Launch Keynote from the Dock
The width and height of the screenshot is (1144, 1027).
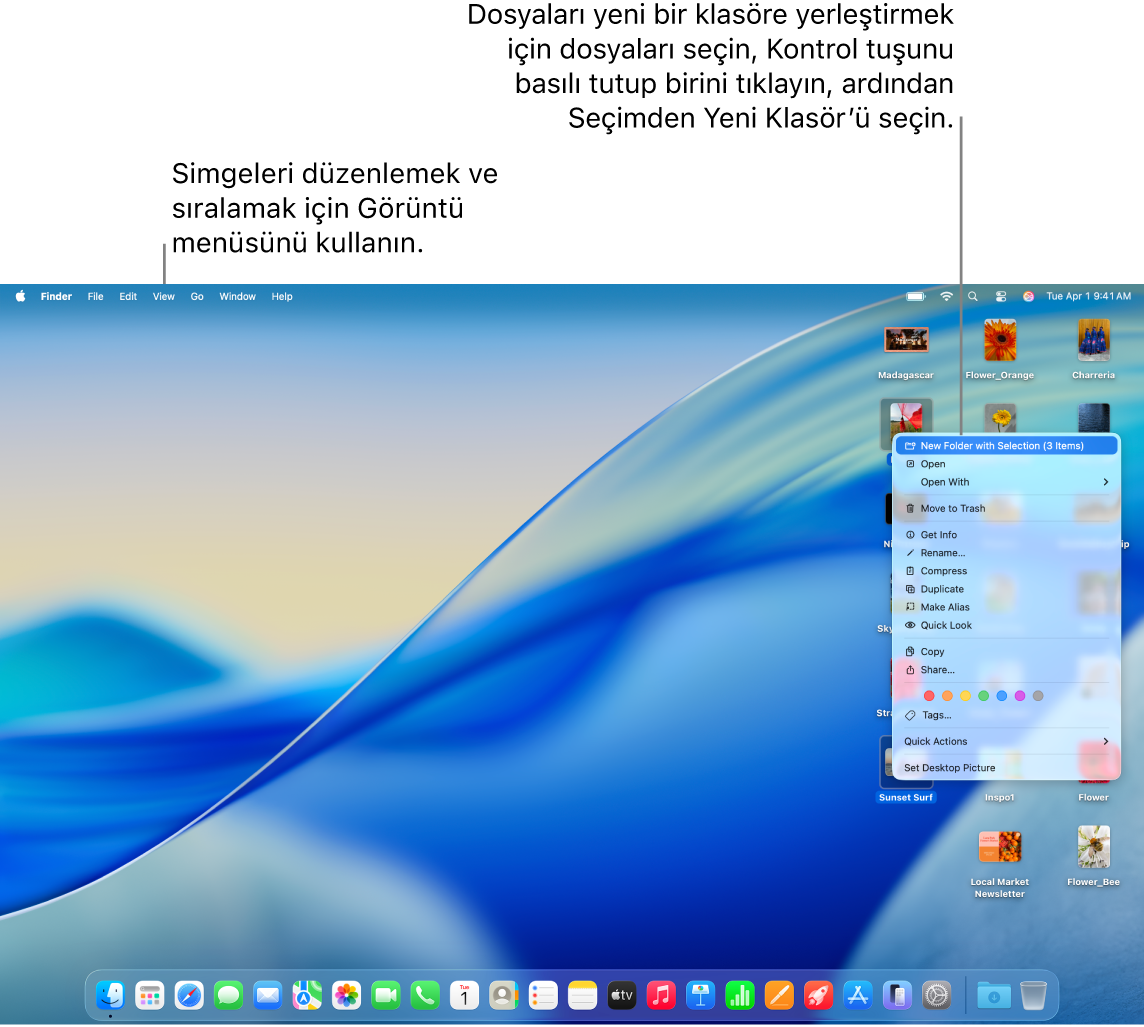(700, 996)
